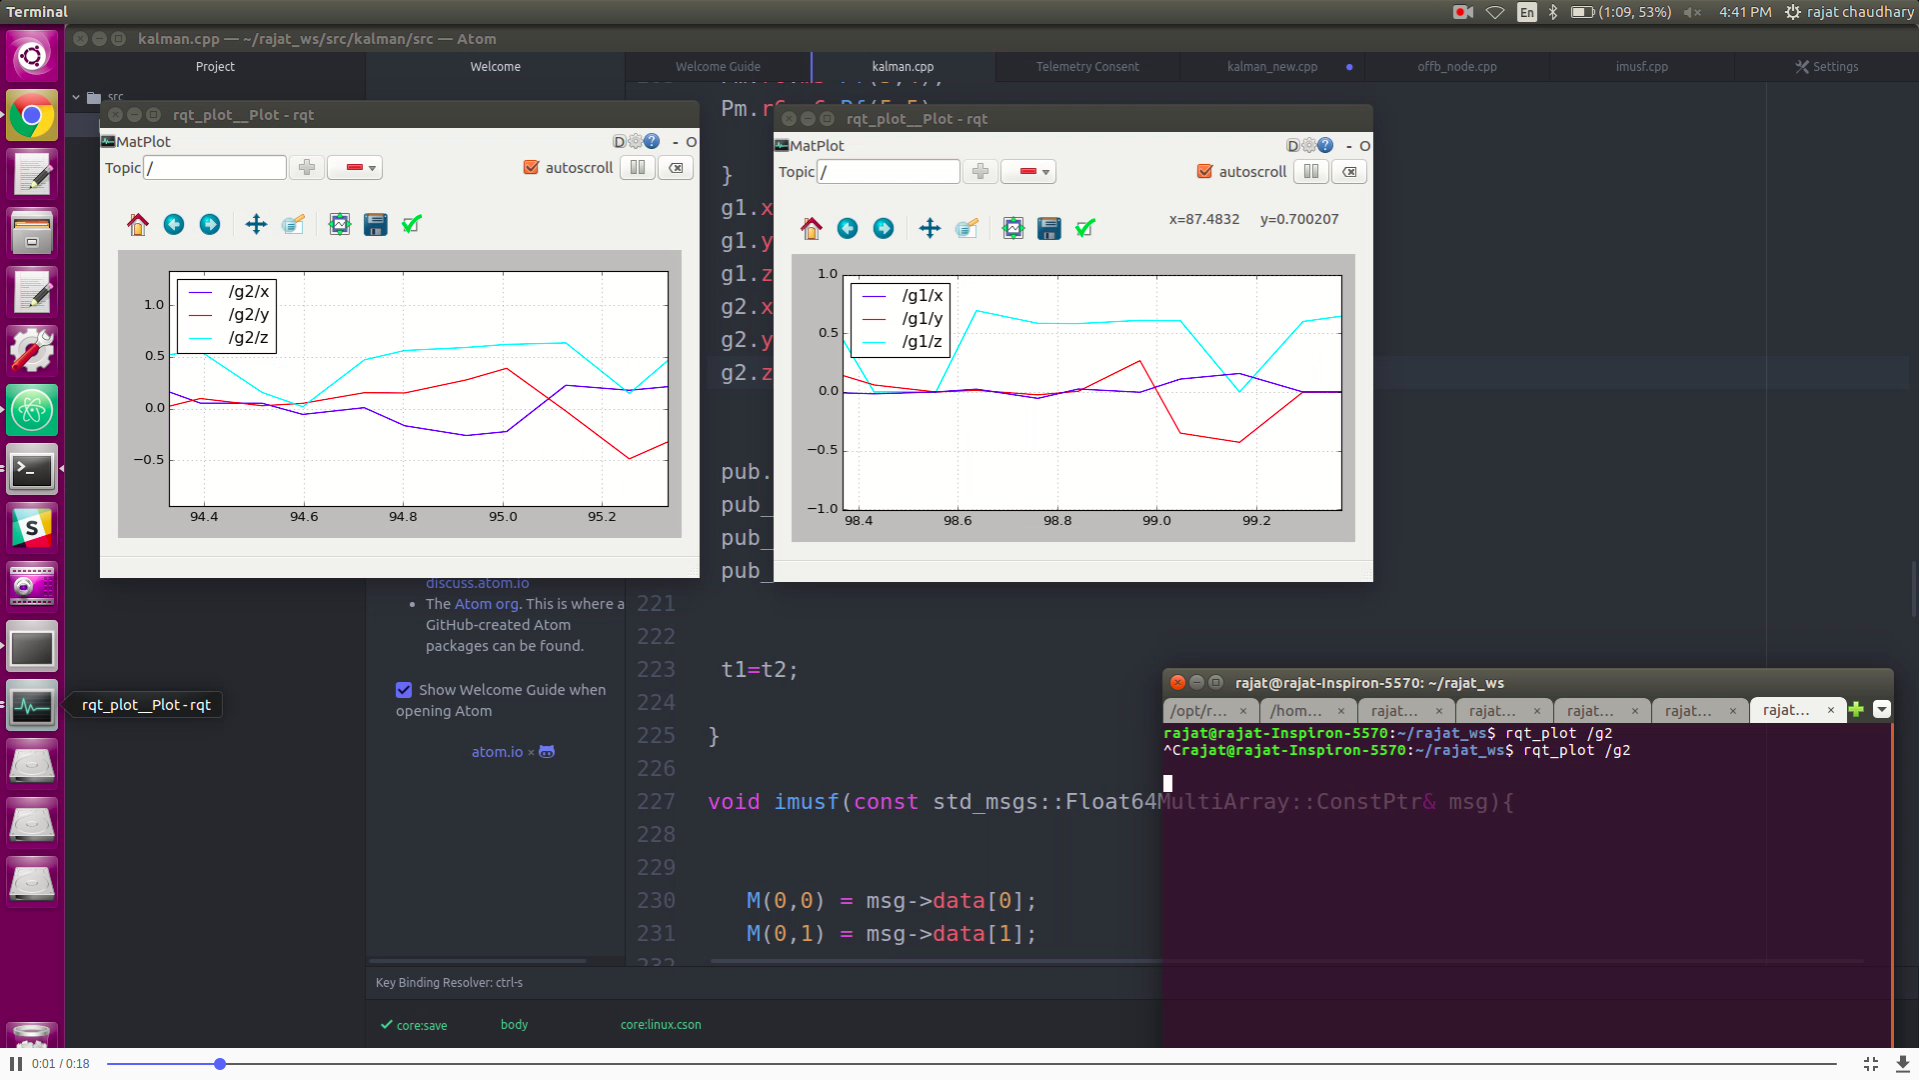Click the Back arrow in the /g2 plot toolbar

174,225
